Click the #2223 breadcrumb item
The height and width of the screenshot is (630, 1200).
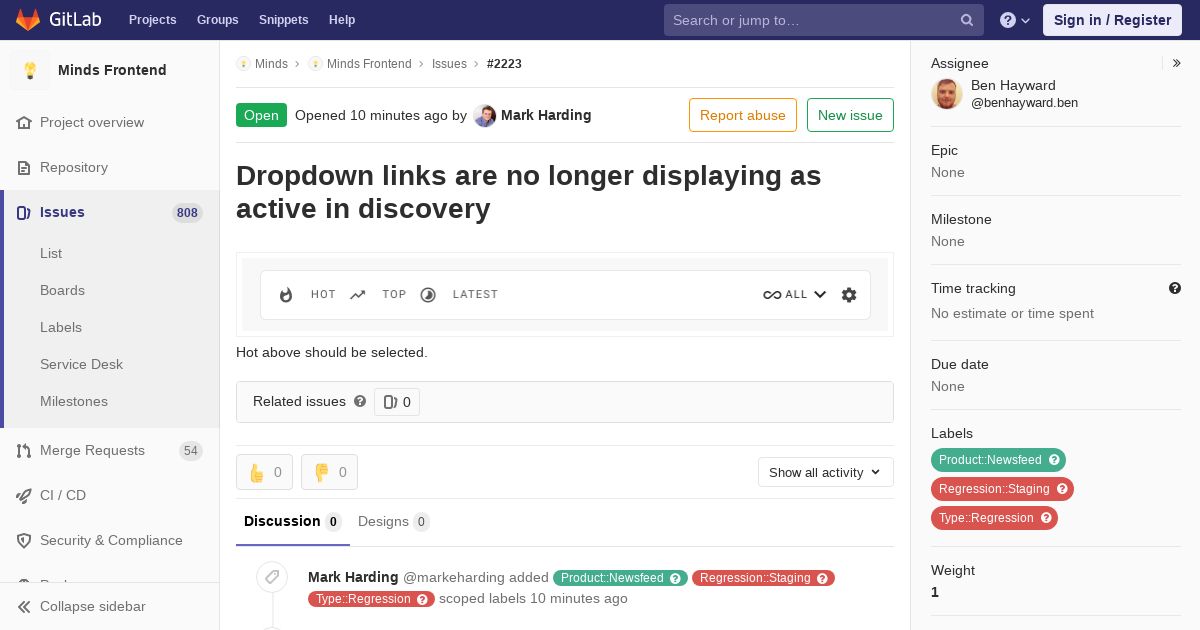pos(504,64)
